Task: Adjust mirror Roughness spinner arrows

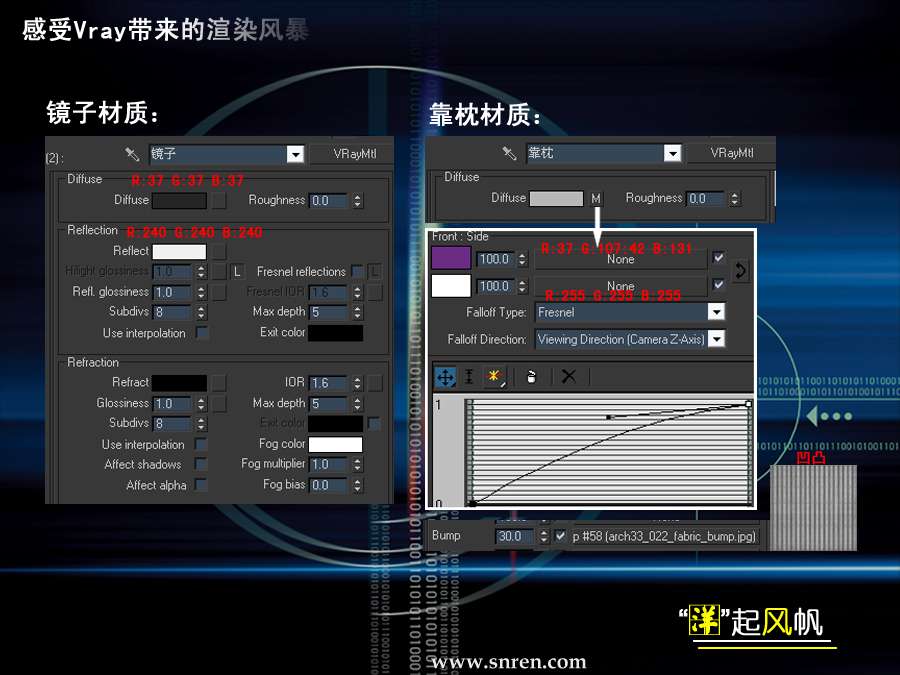Action: (358, 201)
